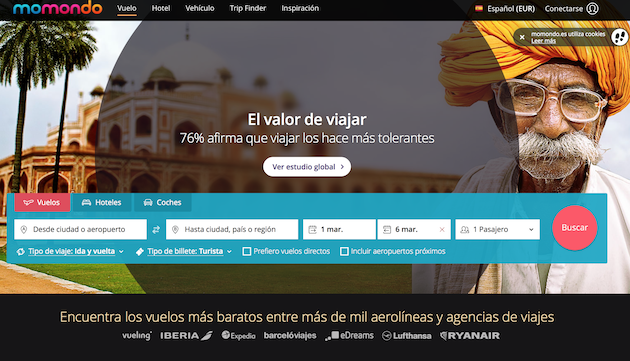630x361 pixels.
Task: Click Leer más cookie link
Action: 543,41
